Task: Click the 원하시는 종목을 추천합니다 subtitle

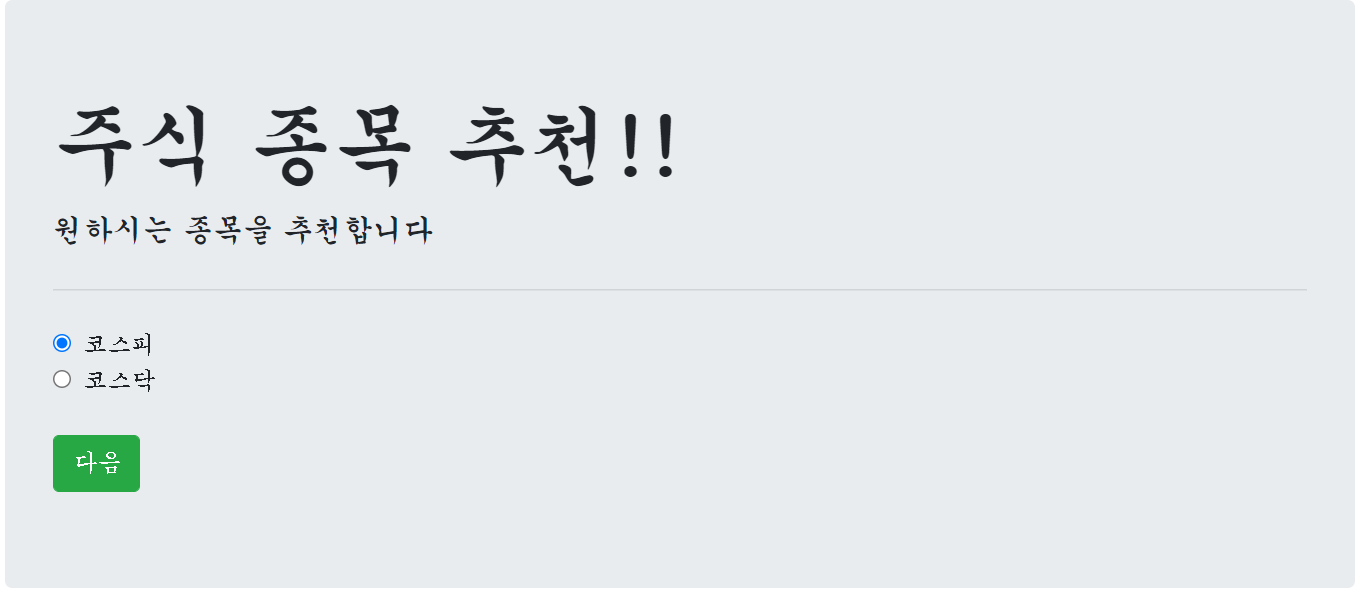Action: pyautogui.click(x=243, y=230)
